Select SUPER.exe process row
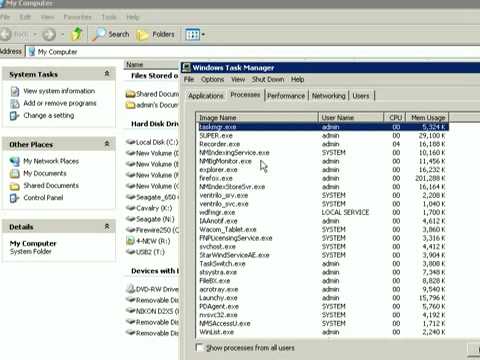480x360 pixels. [322, 136]
